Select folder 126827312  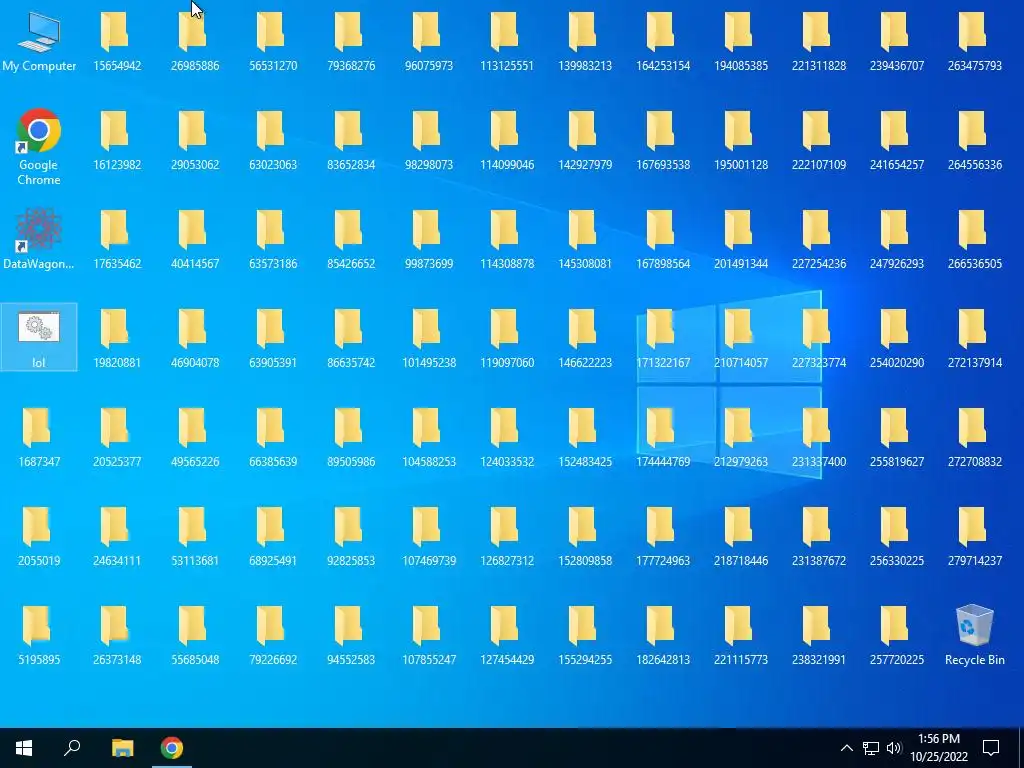pyautogui.click(x=507, y=536)
